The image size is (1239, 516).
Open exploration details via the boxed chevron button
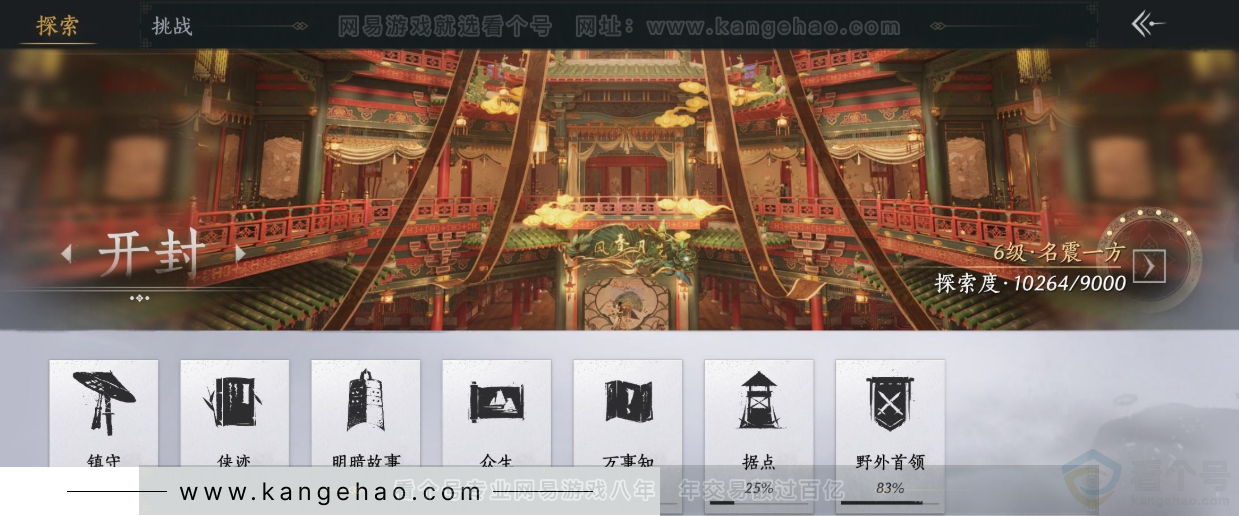pos(1149,266)
